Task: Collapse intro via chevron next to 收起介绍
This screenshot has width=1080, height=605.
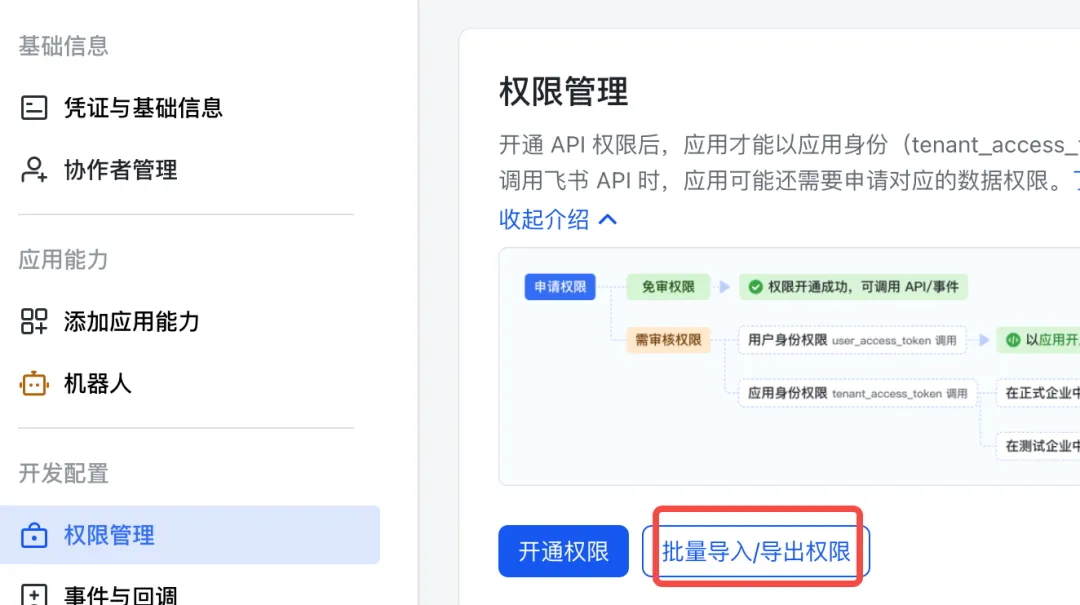Action: (608, 219)
